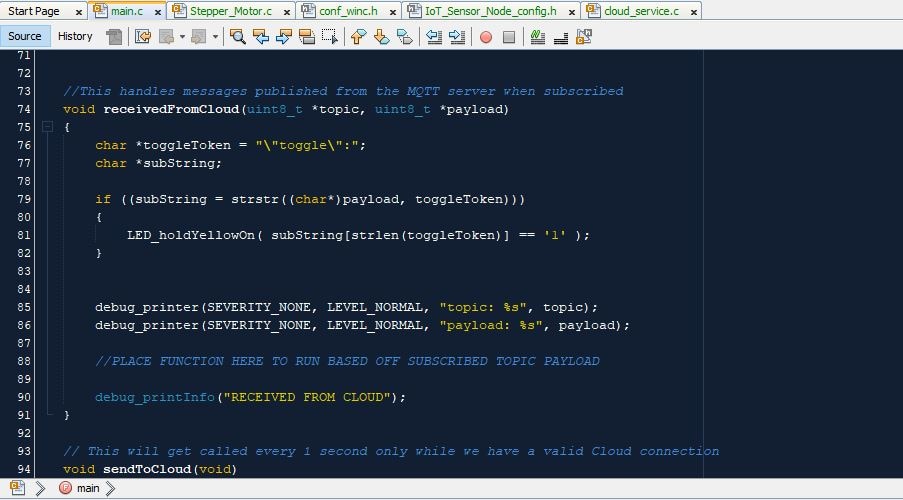Open Back navigation dropdown arrow

182,37
